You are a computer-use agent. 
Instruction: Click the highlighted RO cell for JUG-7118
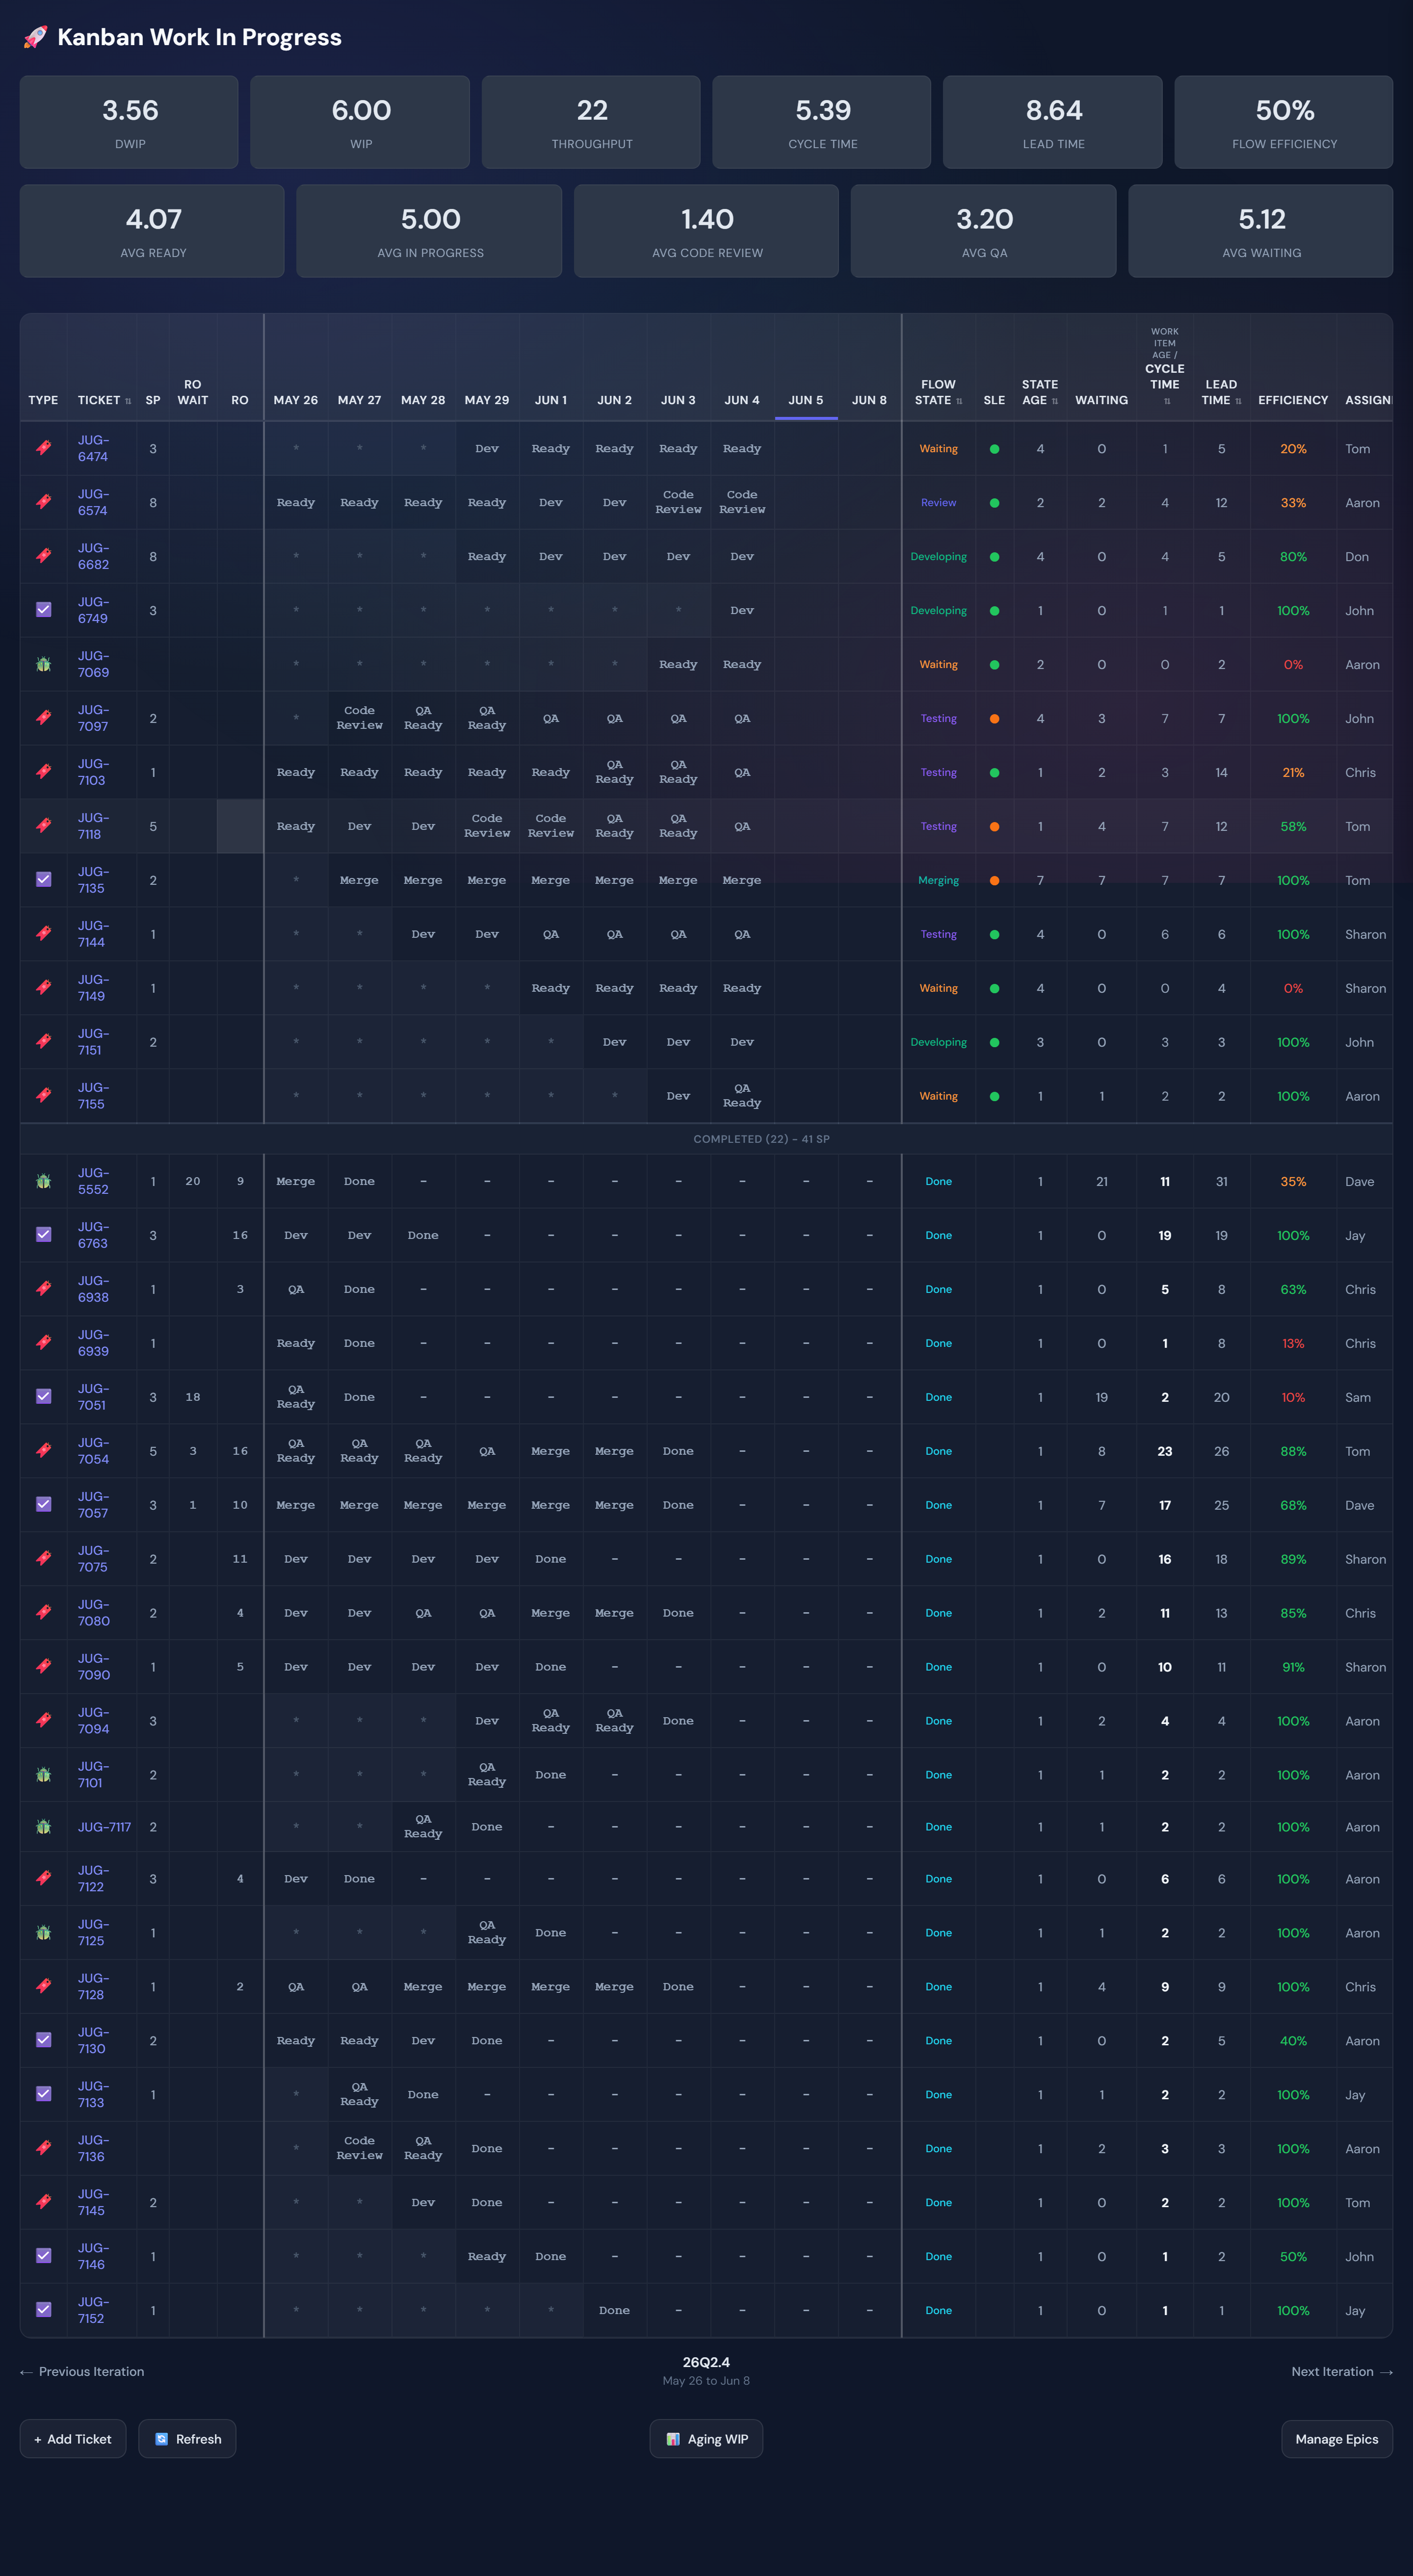pos(240,826)
